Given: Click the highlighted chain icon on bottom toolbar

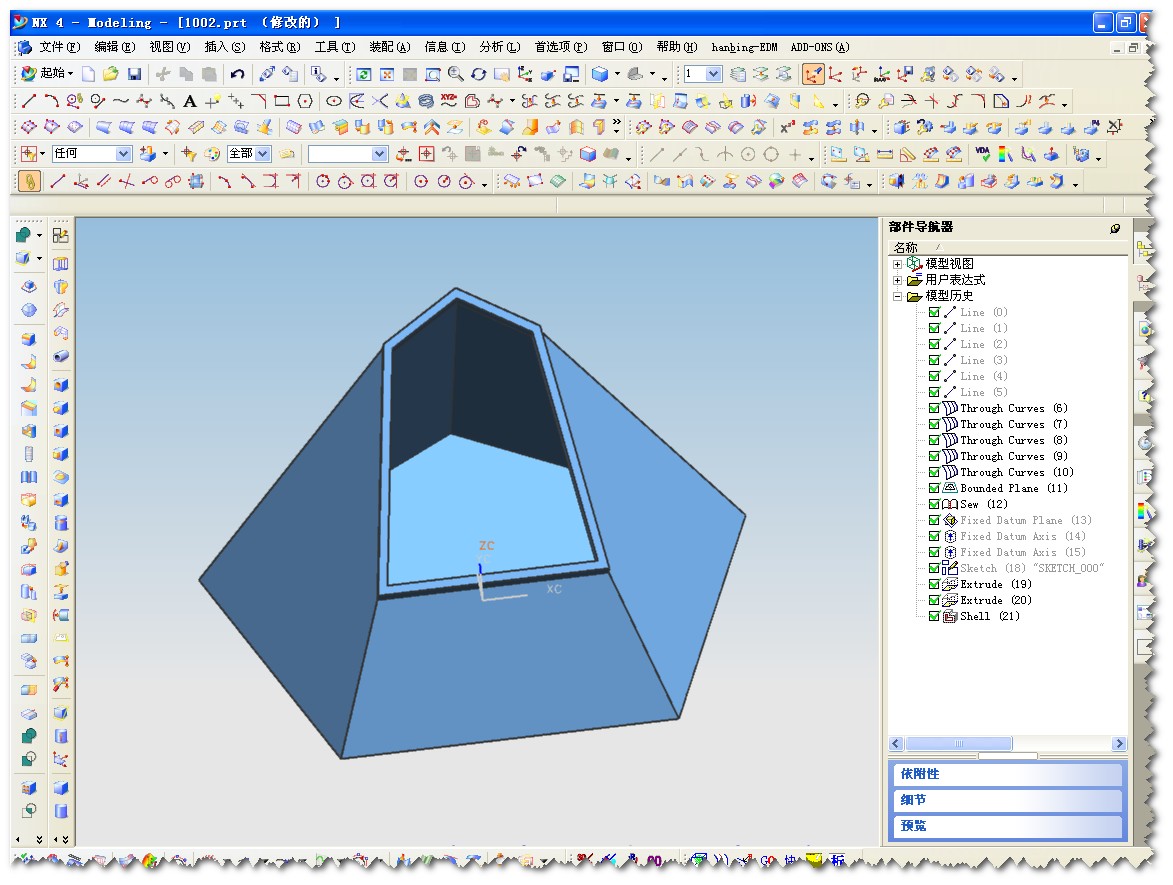Looking at the screenshot, I should [x=28, y=181].
